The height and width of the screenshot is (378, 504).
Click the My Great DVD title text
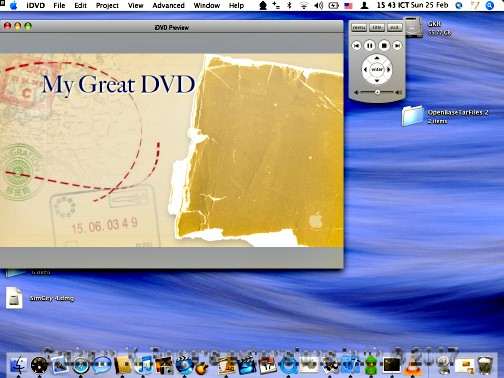(x=119, y=84)
